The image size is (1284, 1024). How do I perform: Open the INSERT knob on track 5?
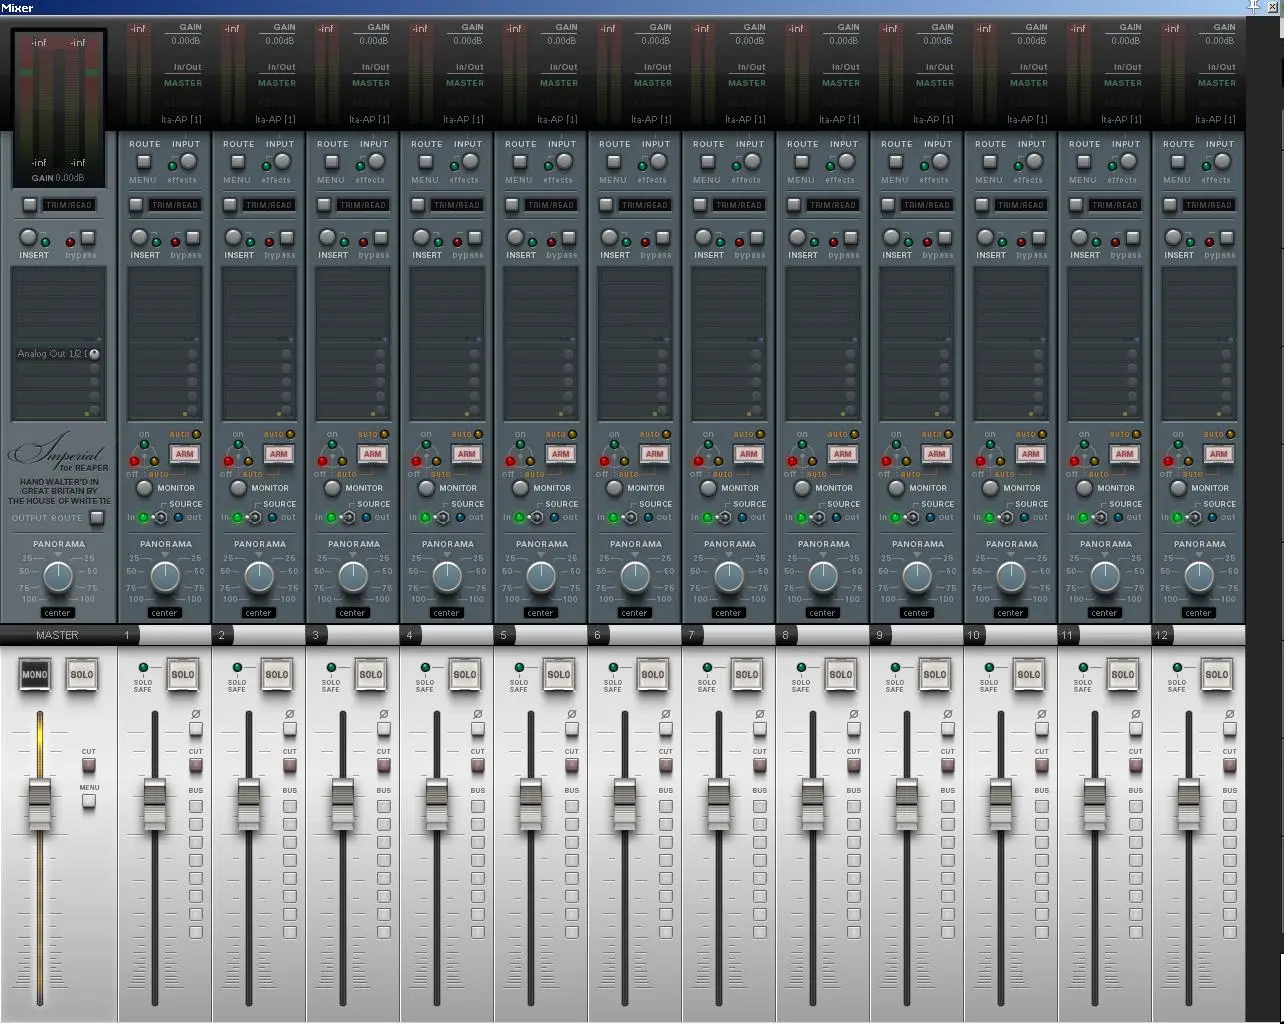coord(515,238)
